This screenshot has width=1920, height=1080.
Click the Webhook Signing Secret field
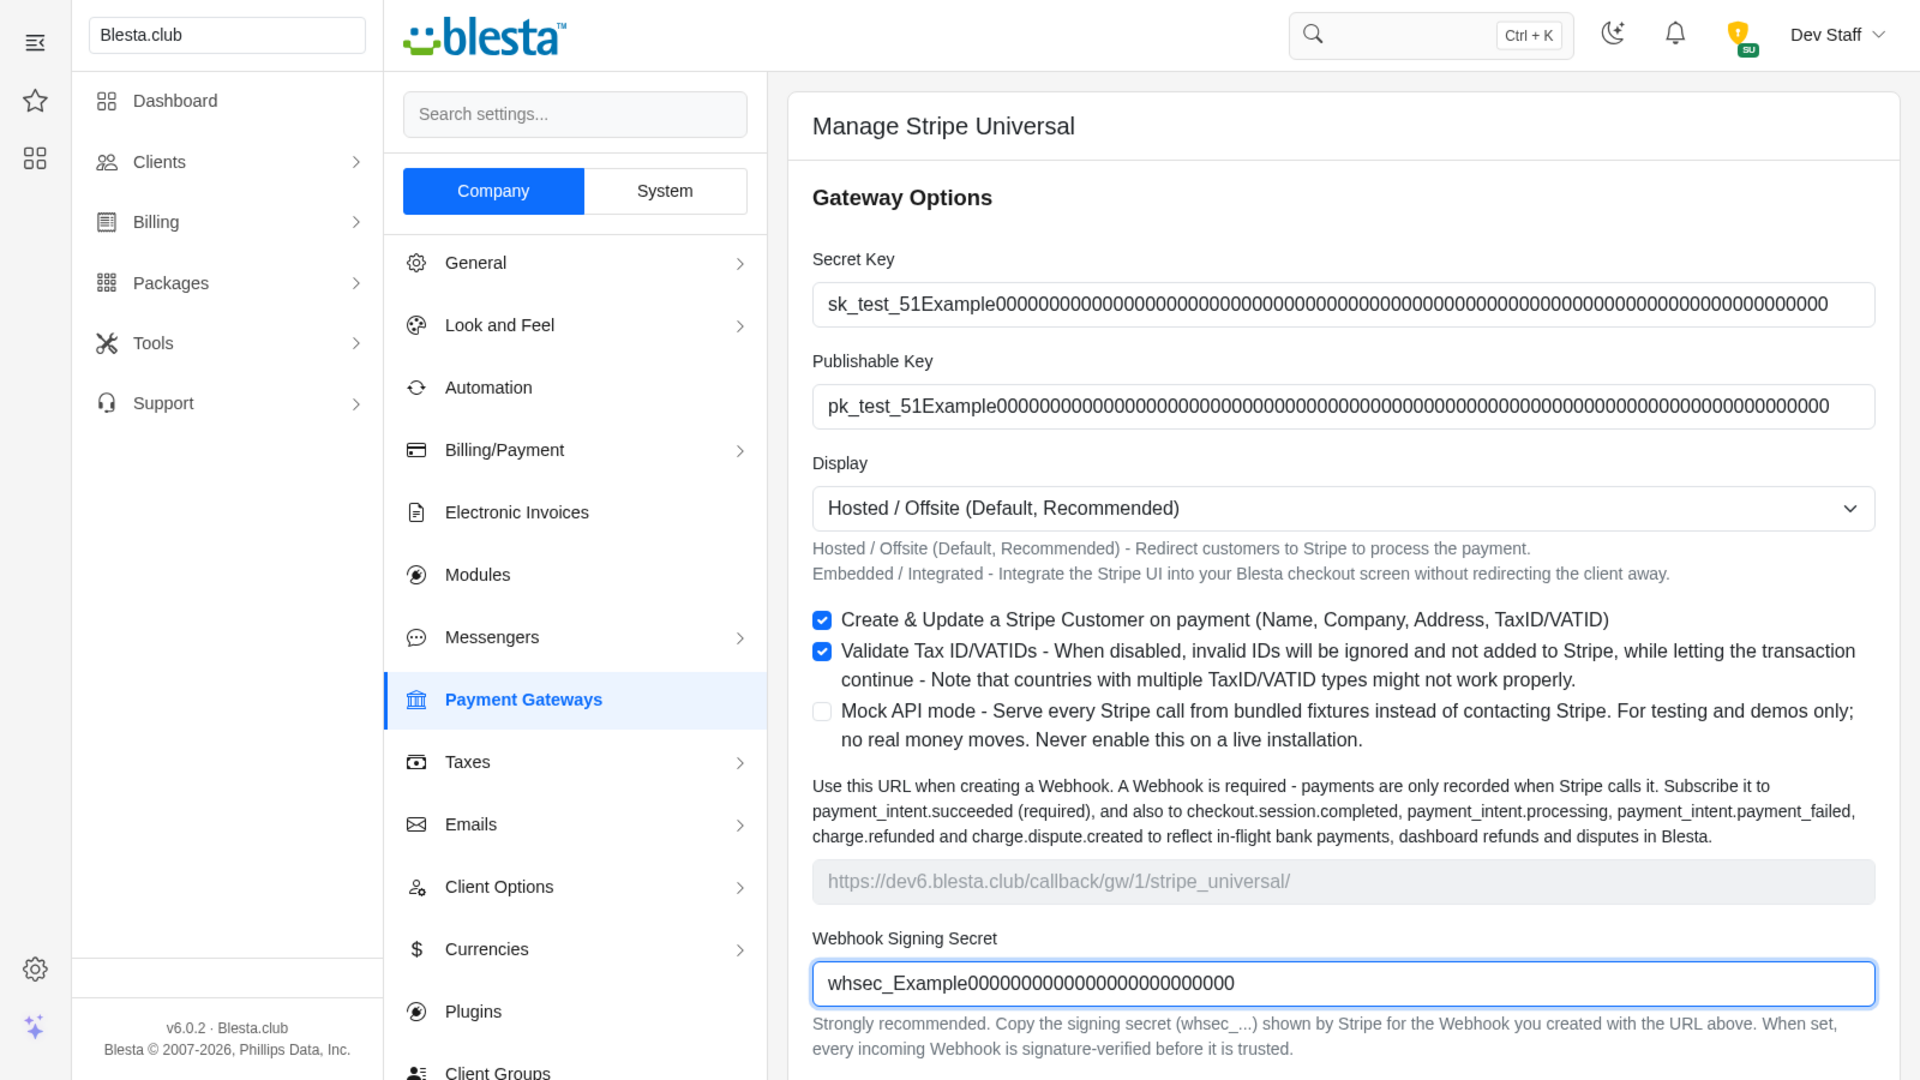coord(1343,984)
